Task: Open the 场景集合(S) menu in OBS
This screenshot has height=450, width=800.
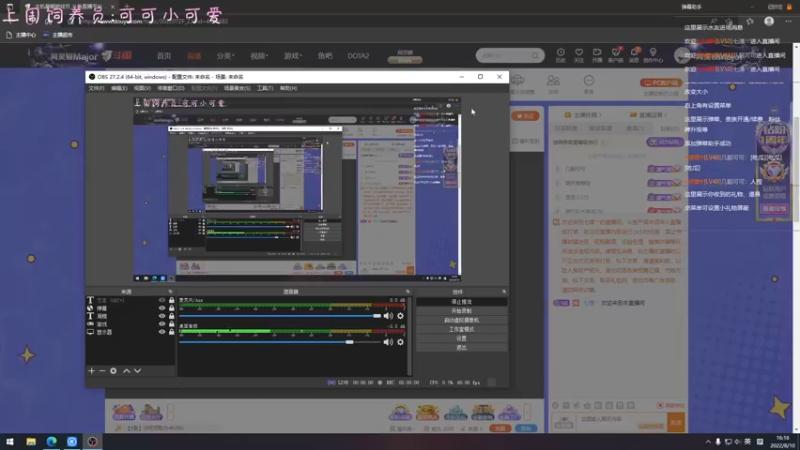Action: 237,88
